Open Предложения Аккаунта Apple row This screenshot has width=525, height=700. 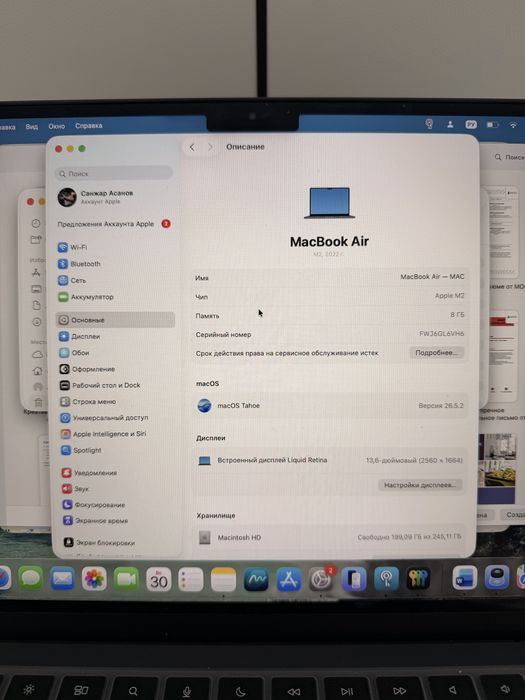point(115,224)
